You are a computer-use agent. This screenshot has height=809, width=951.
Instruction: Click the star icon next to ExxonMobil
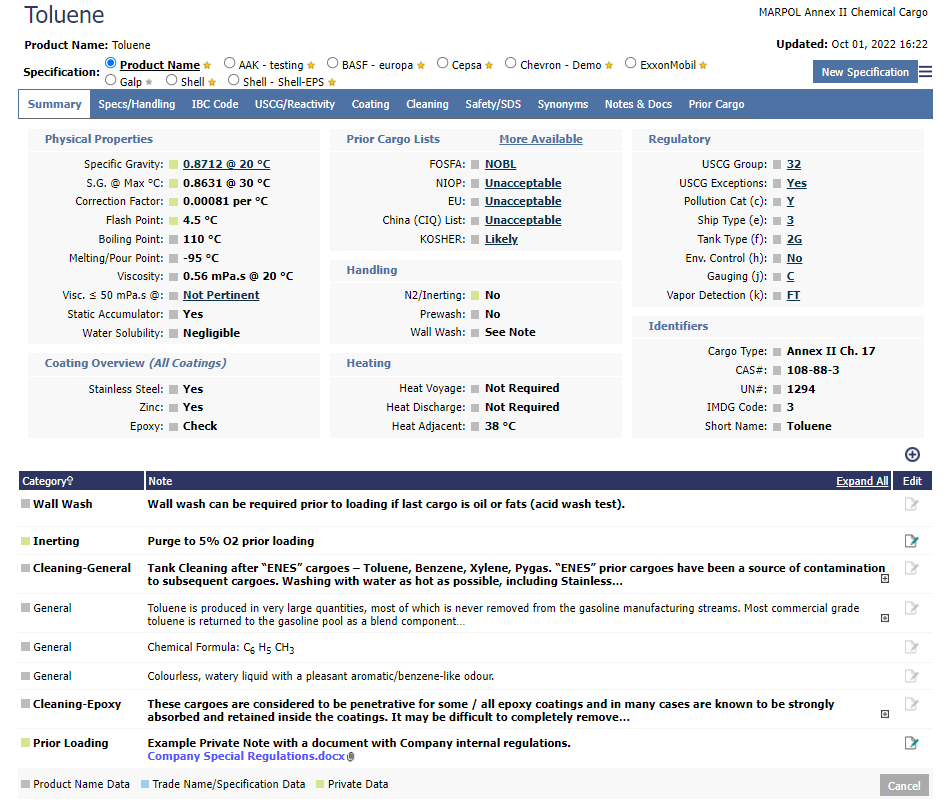(x=703, y=63)
